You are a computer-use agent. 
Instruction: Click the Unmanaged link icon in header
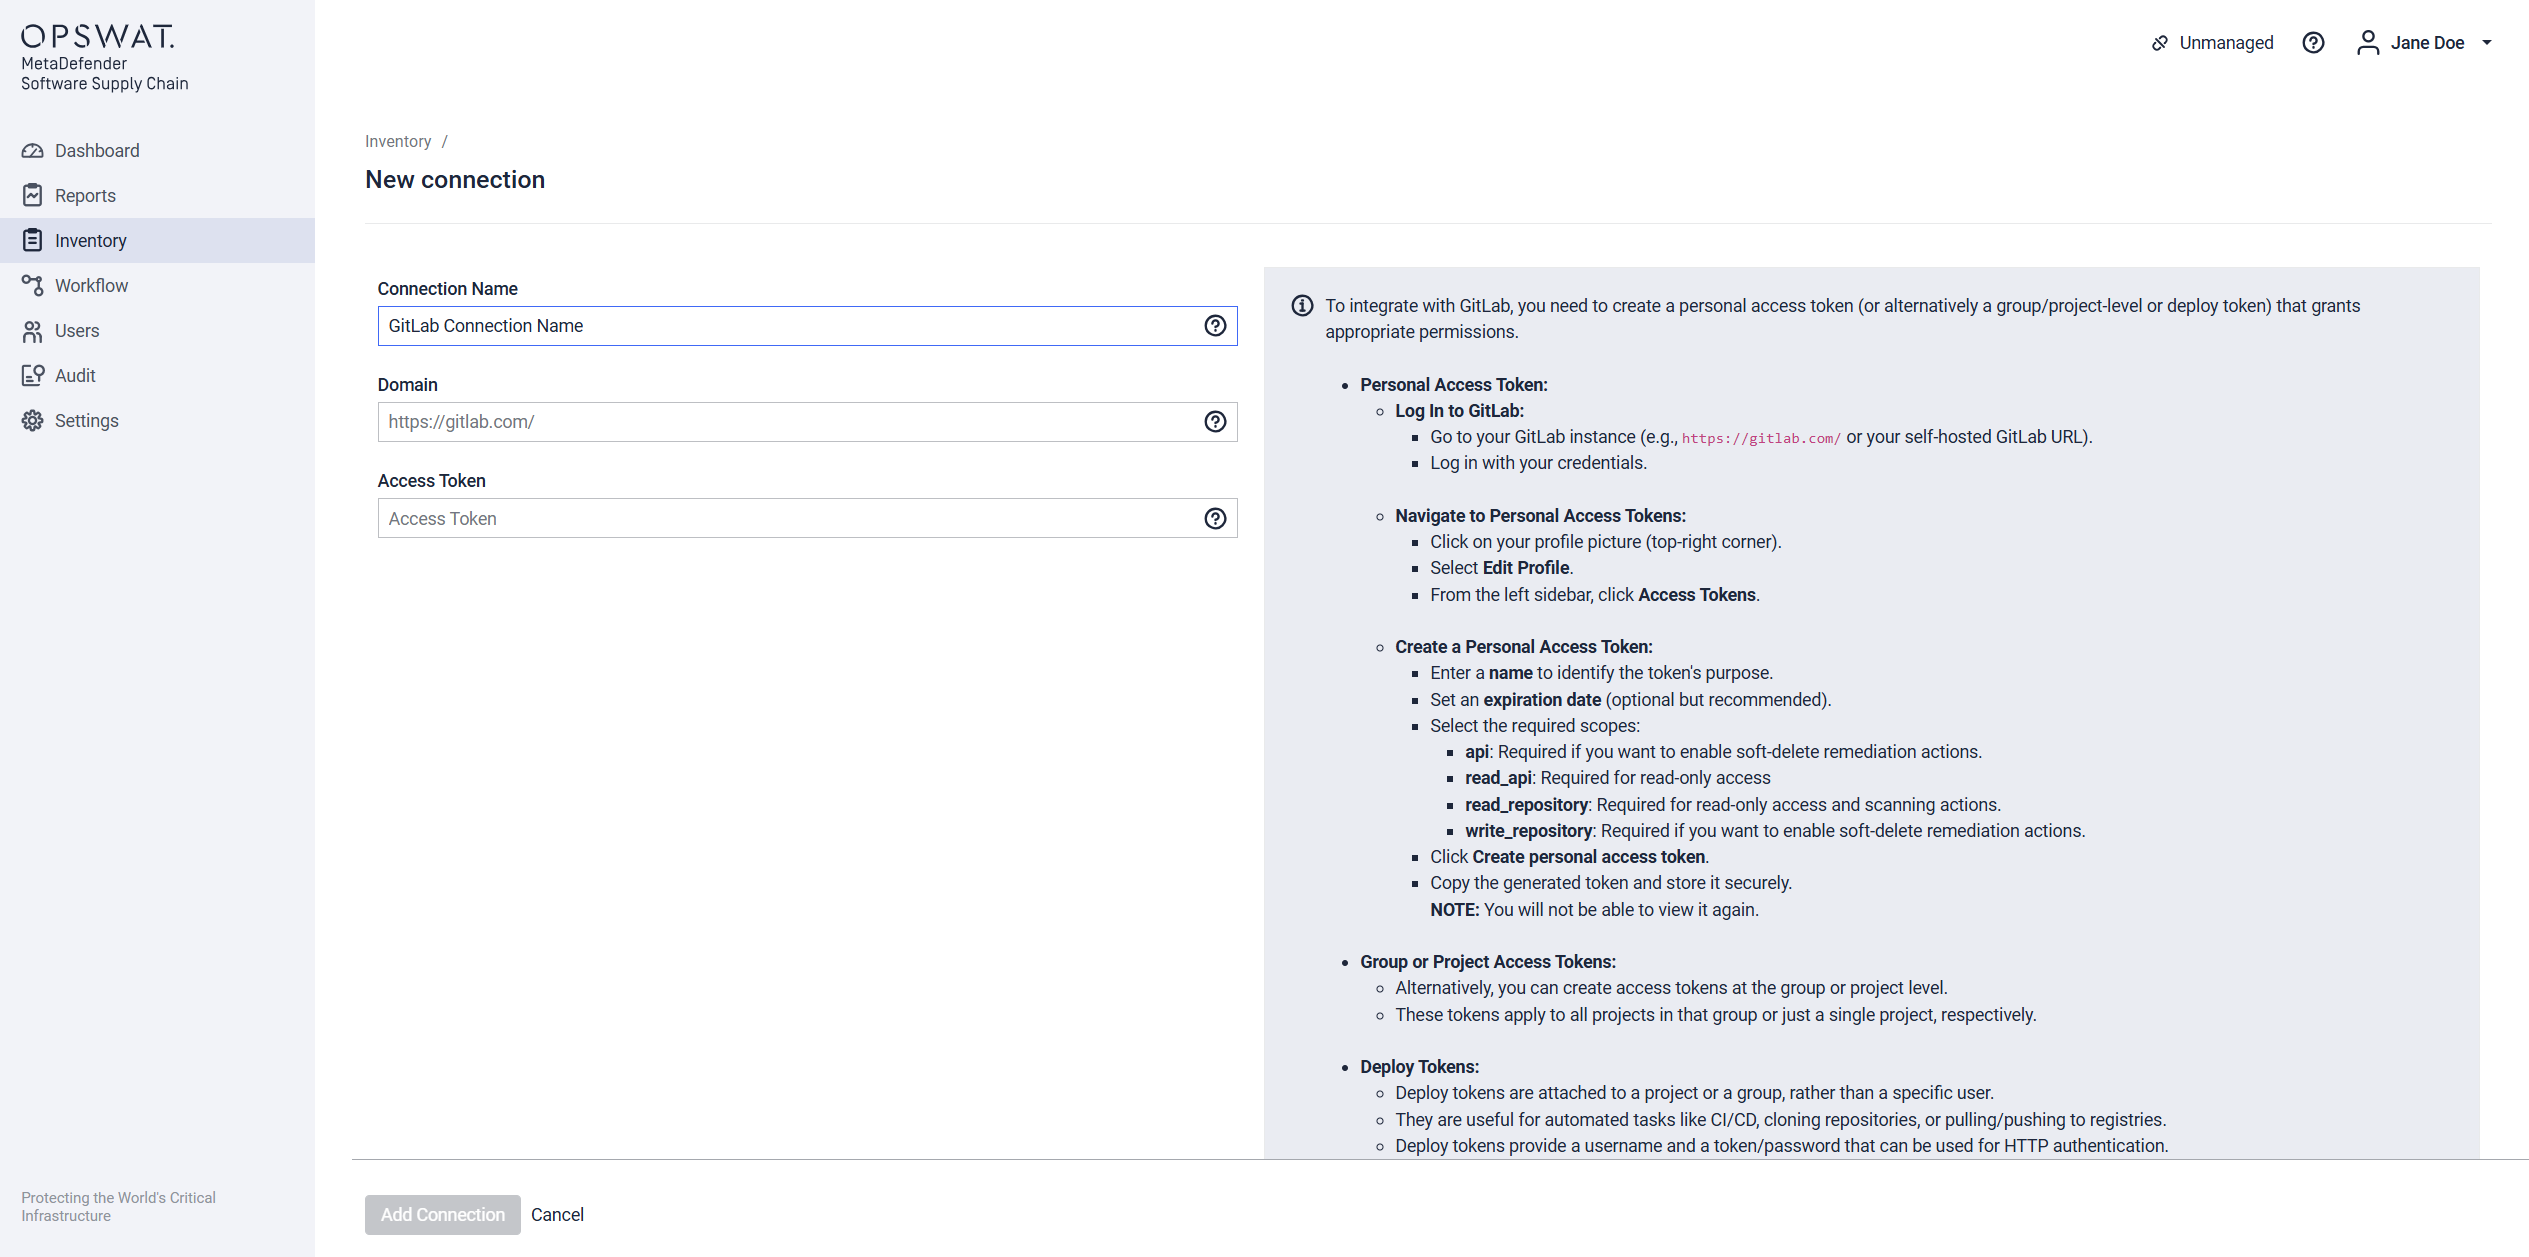pos(2160,43)
